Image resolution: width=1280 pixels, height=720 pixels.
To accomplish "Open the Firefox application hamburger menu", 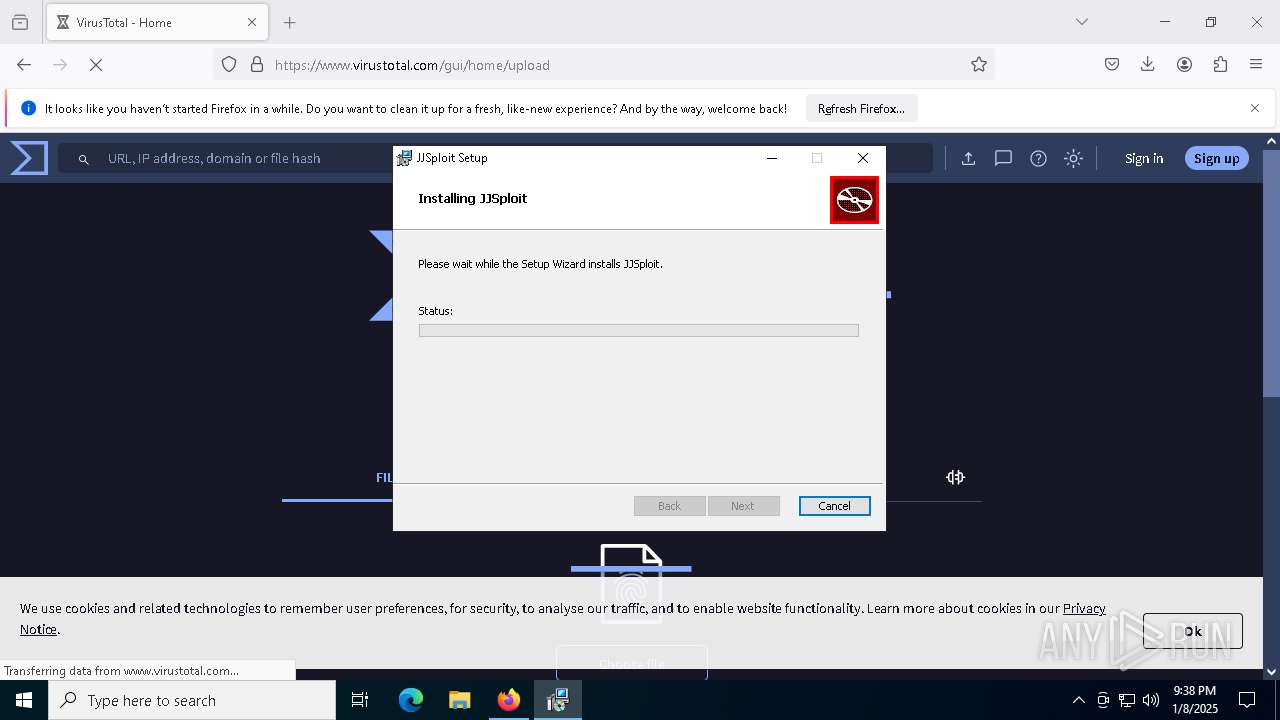I will pyautogui.click(x=1256, y=65).
